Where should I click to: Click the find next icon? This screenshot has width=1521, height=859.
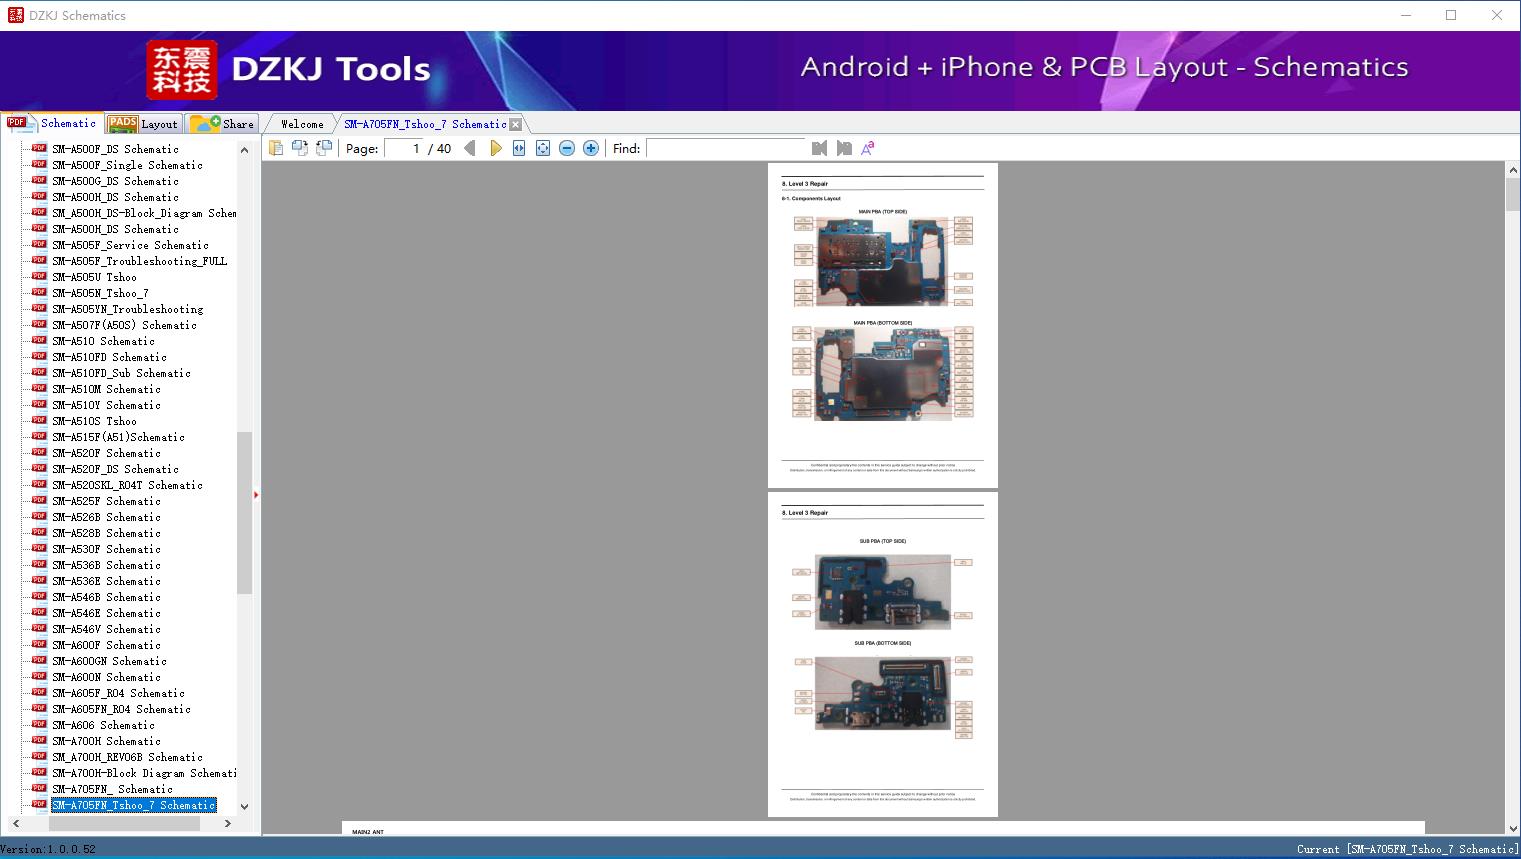[x=844, y=148]
